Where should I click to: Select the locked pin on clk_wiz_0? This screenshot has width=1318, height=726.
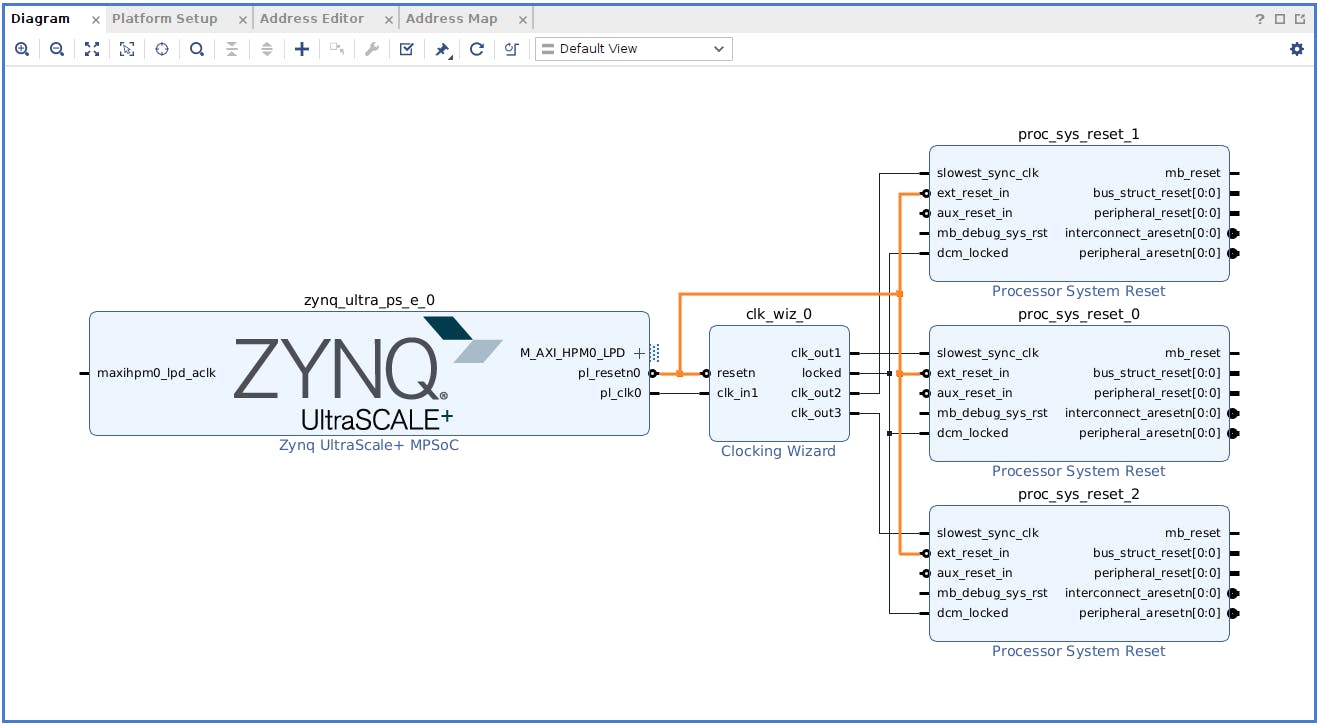coord(822,373)
